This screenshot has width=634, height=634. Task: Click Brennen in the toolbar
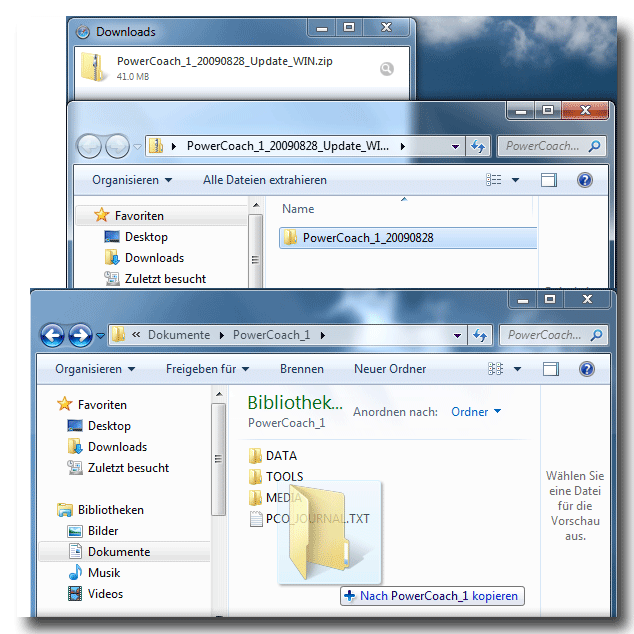(302, 369)
